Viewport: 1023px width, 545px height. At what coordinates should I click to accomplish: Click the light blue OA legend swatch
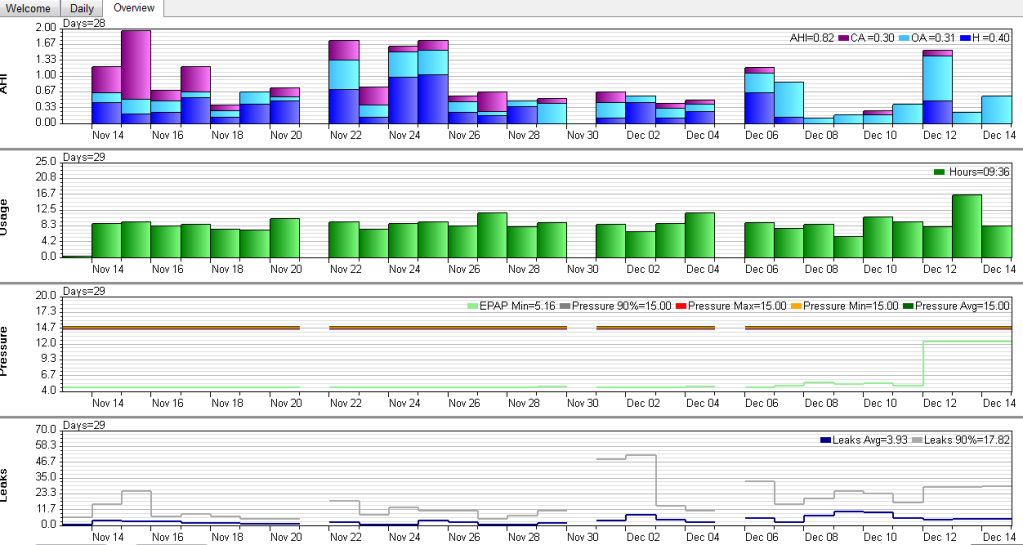click(902, 38)
